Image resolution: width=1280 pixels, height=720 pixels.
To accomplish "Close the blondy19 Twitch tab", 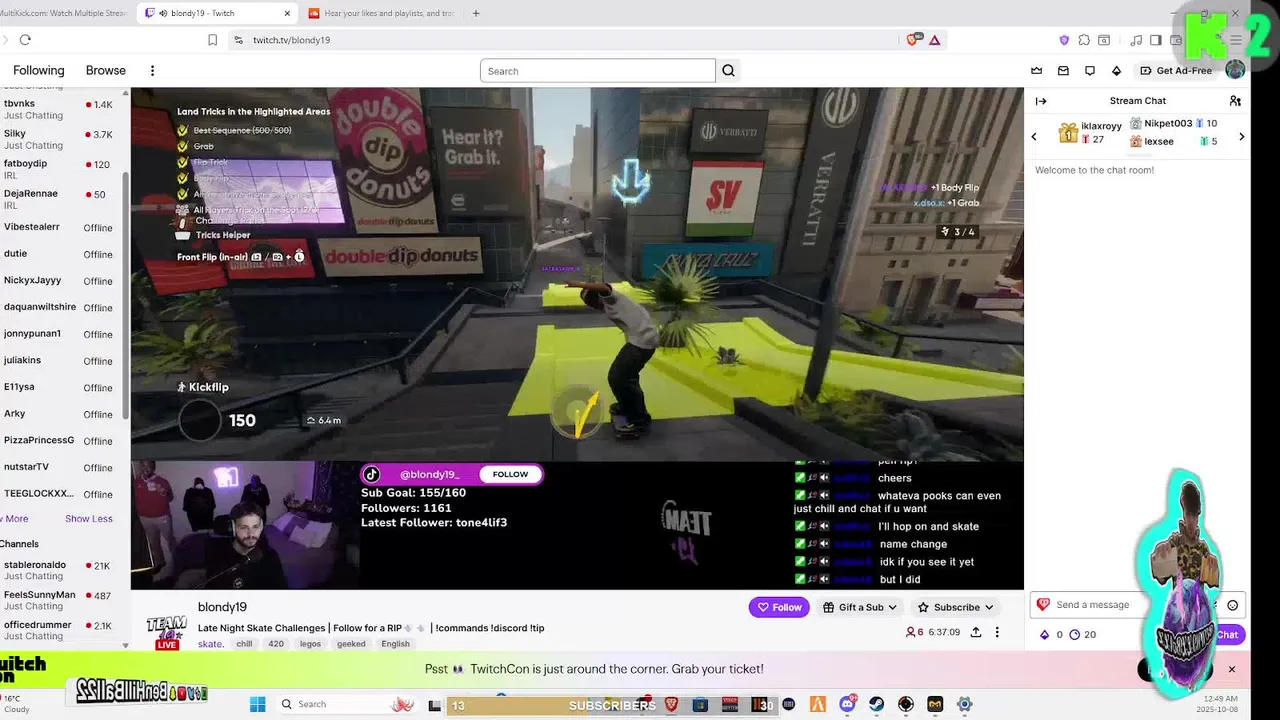I will [x=288, y=13].
